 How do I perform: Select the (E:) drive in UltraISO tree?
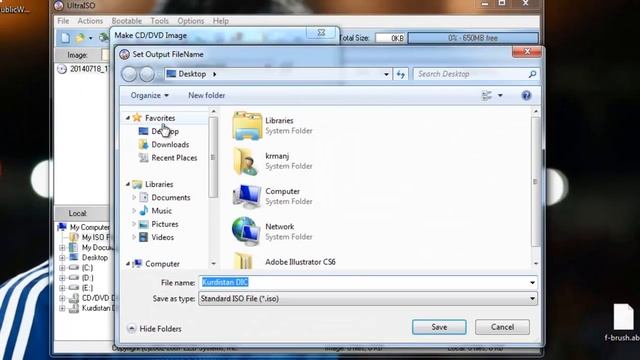pos(87,288)
